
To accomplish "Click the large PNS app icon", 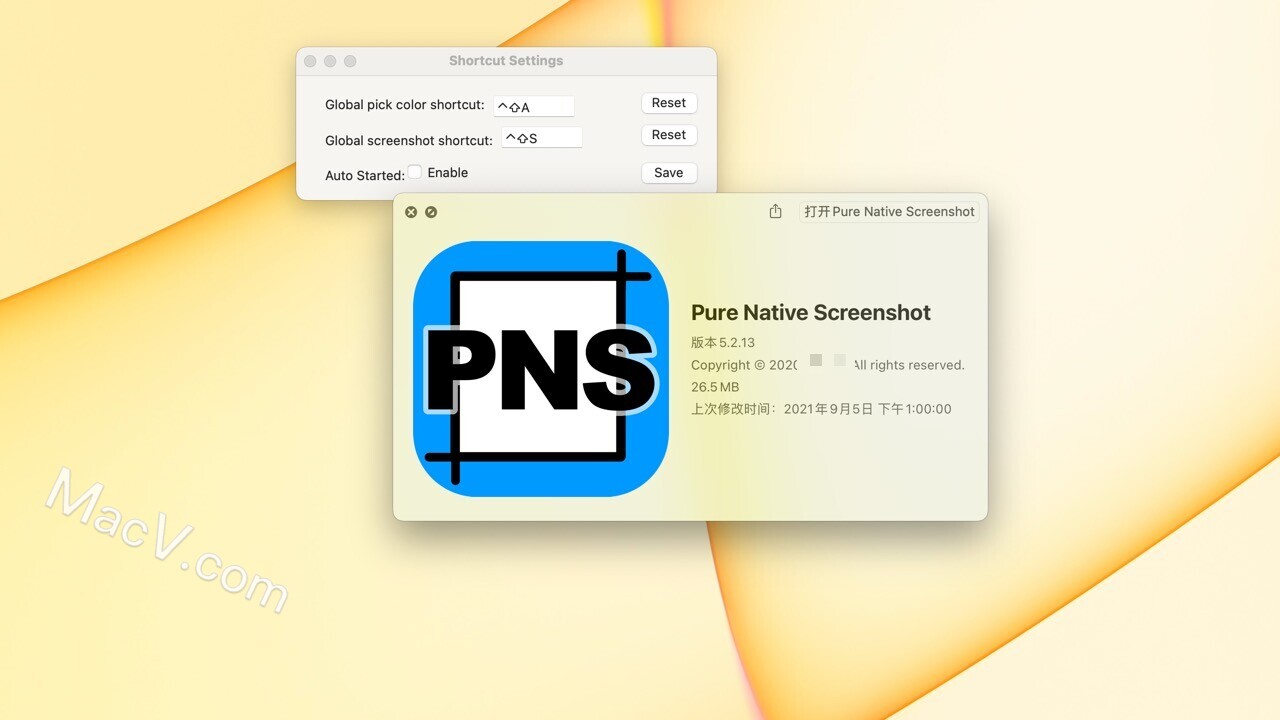I will (x=541, y=369).
